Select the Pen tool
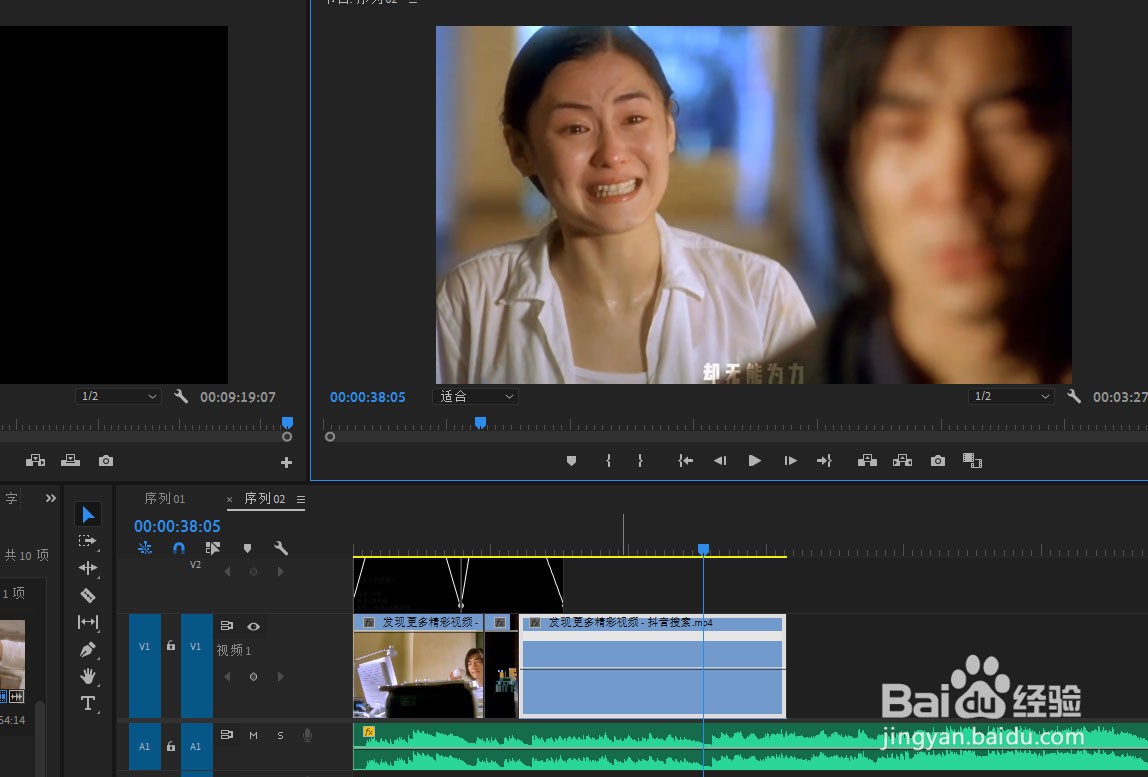Screen dimensions: 1148x777 (x=88, y=649)
